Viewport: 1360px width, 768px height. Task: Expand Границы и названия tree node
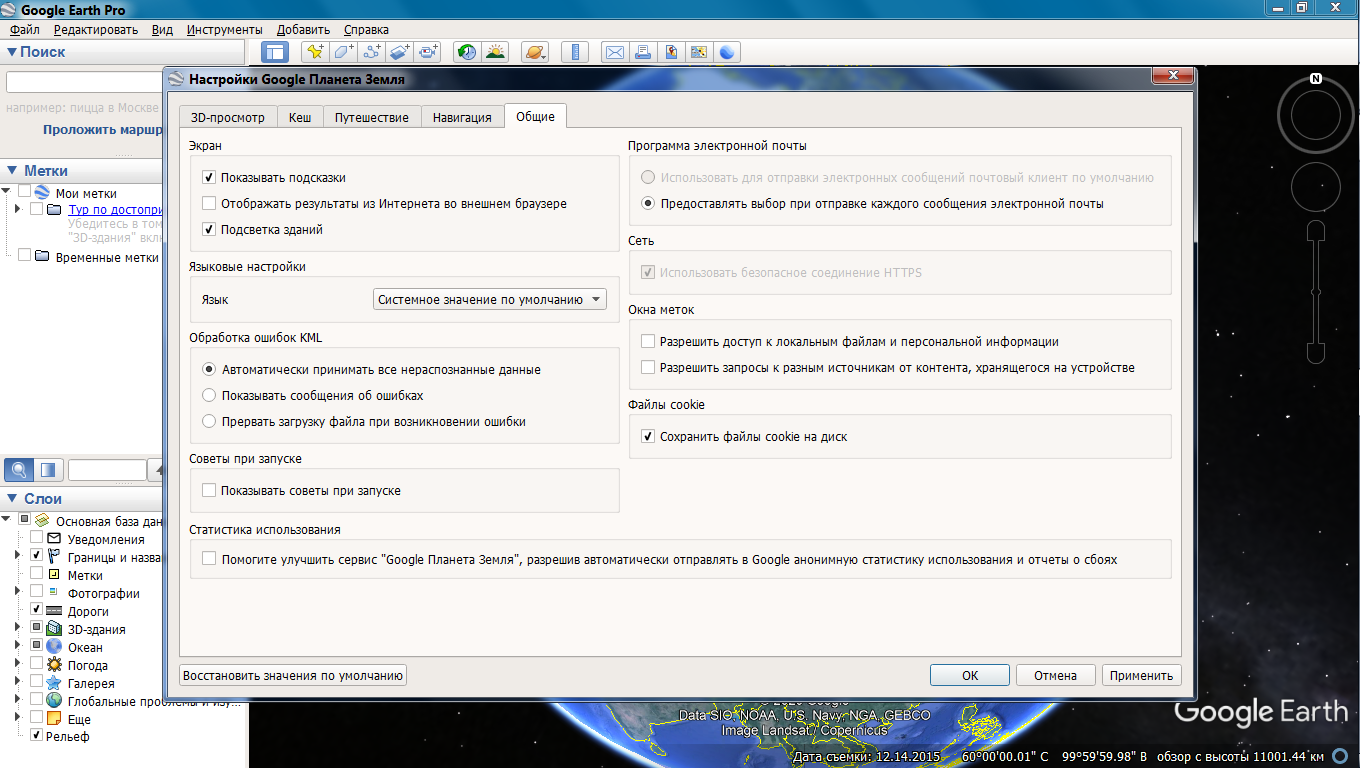tap(17, 555)
